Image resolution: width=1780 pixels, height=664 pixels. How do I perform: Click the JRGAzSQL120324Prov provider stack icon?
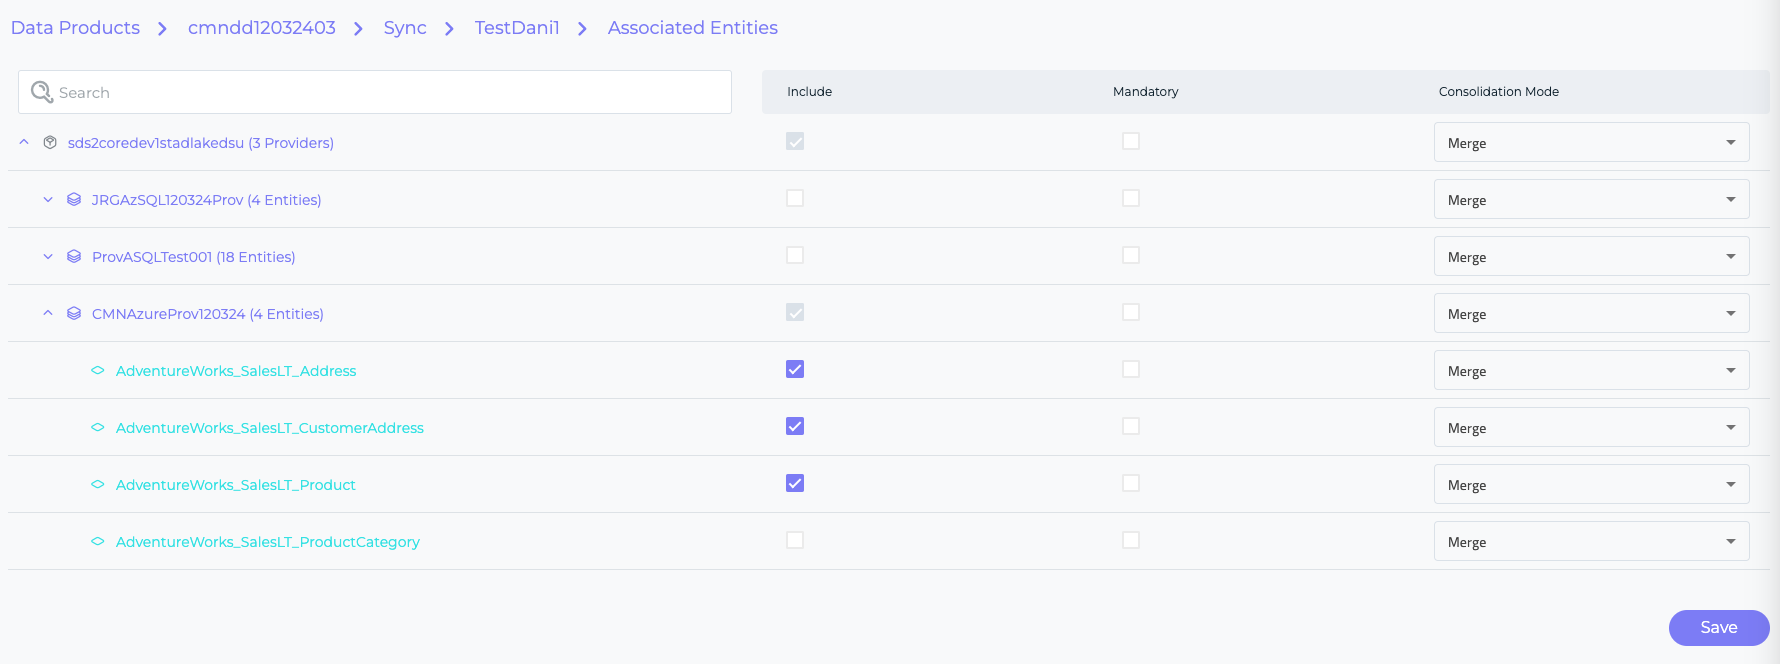pos(74,200)
